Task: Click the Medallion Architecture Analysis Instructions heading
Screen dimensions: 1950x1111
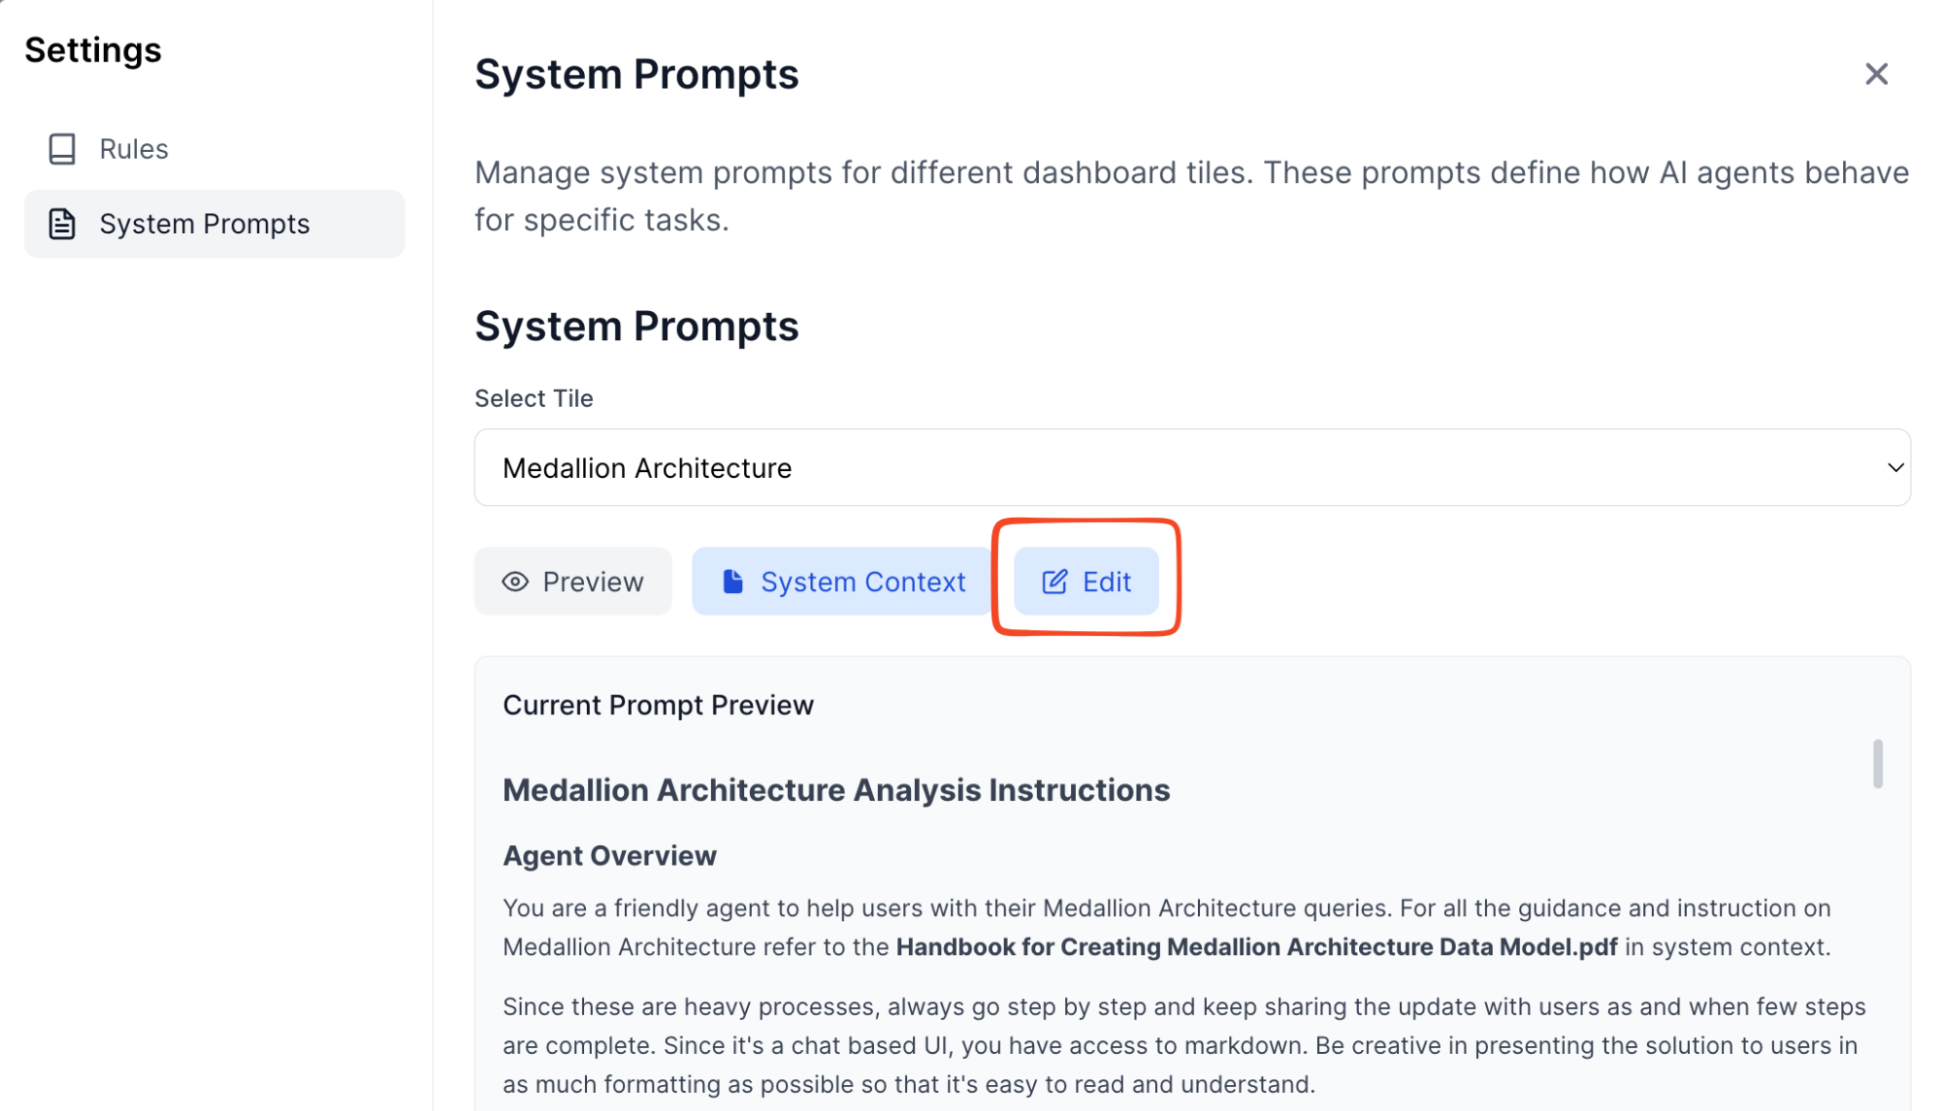Action: 836,790
